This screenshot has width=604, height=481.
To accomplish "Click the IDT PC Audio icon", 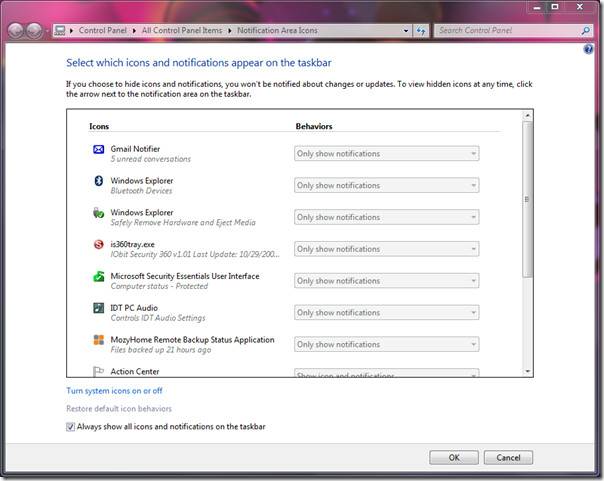I will [99, 308].
